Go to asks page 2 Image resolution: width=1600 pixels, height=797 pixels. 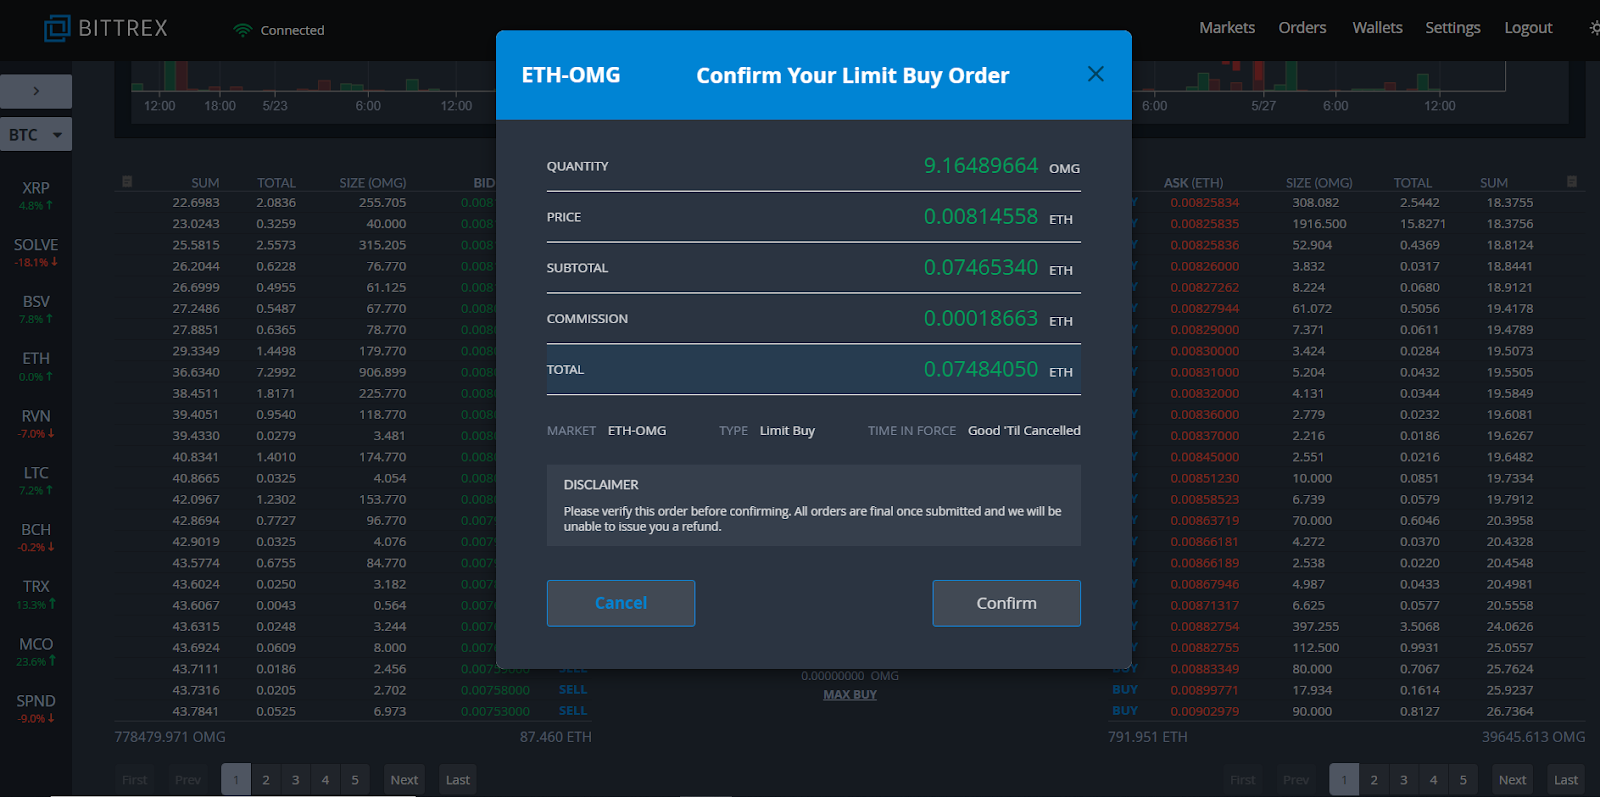pyautogui.click(x=1374, y=780)
